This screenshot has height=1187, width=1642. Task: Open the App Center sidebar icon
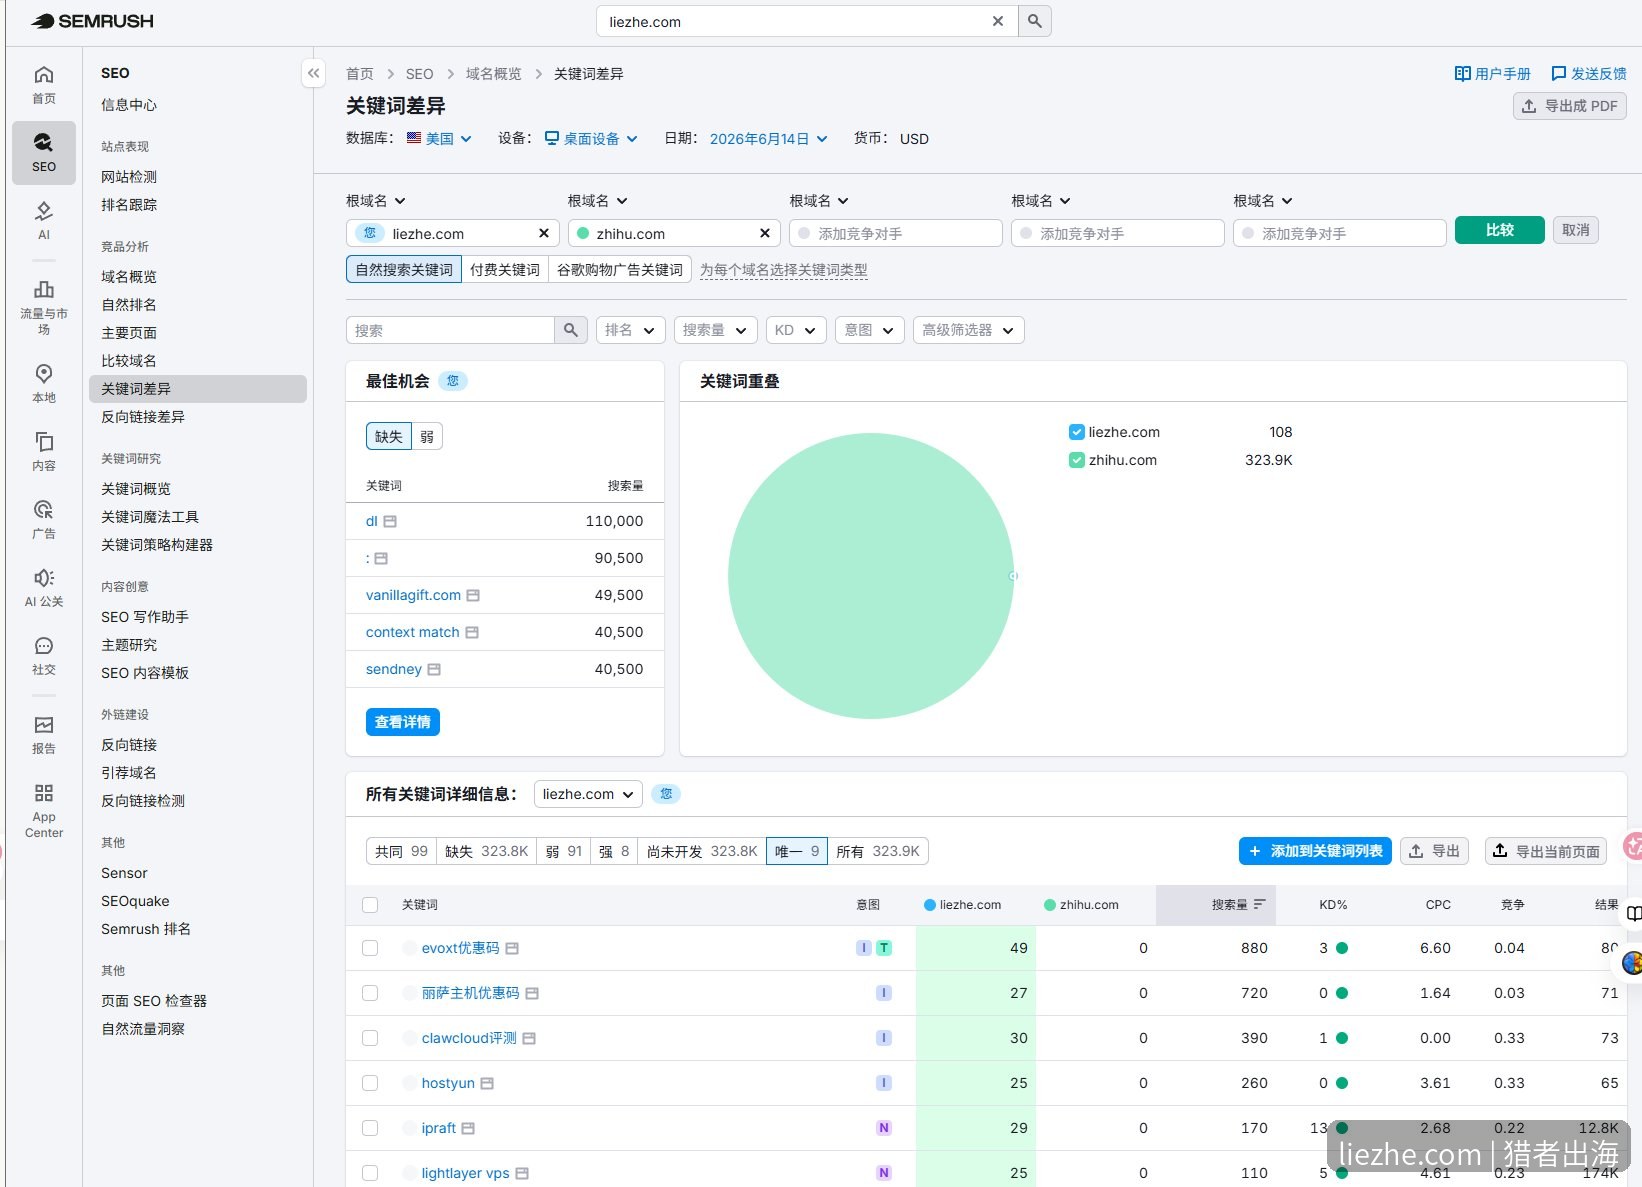click(x=44, y=811)
